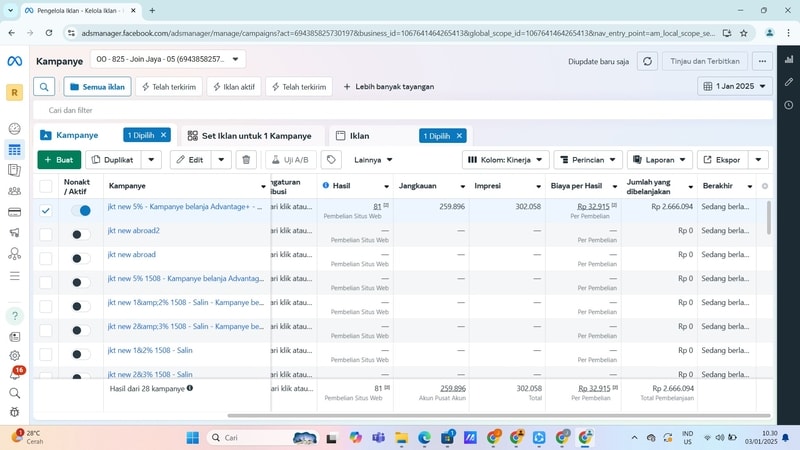Open the ad account selector dropdown
The height and width of the screenshot is (450, 800).
[x=168, y=59]
